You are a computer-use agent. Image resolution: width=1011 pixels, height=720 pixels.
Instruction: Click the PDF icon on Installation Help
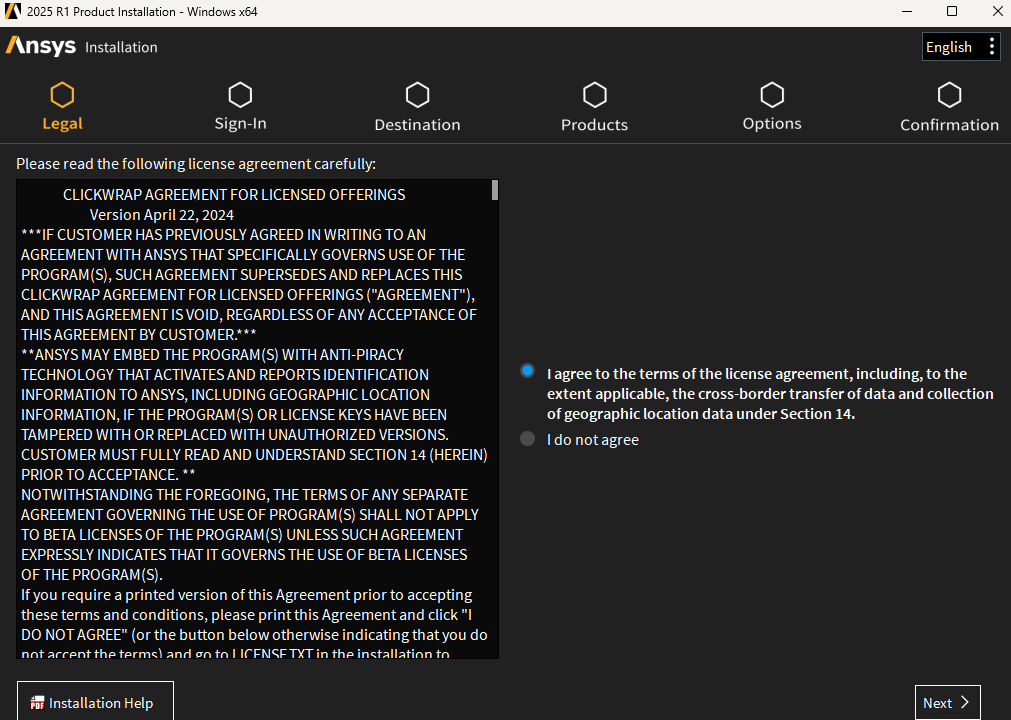pos(37,703)
